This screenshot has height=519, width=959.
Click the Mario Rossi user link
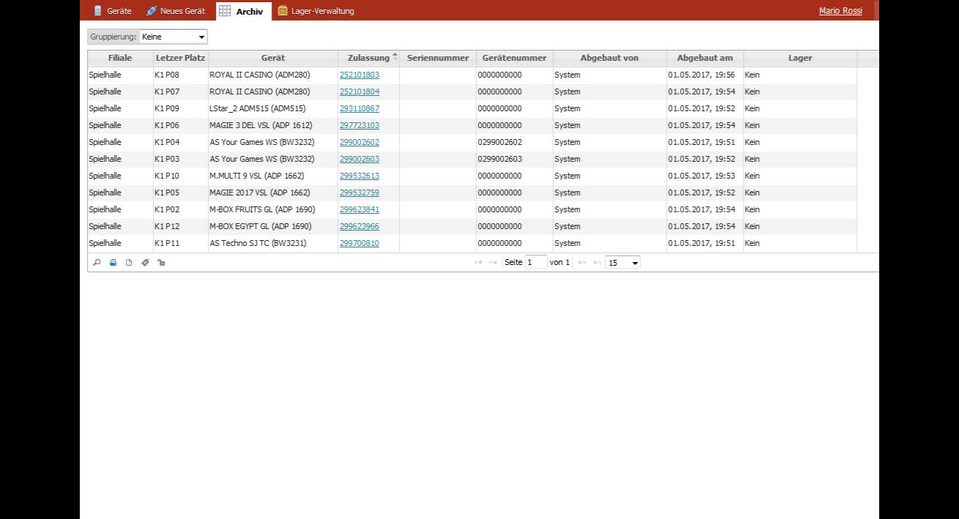840,11
